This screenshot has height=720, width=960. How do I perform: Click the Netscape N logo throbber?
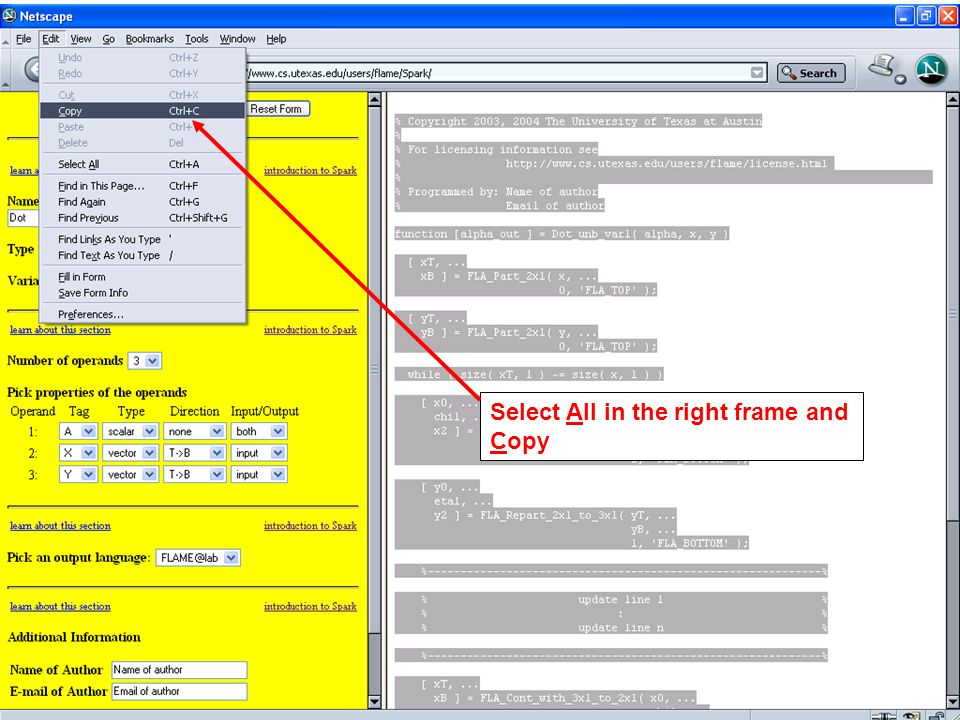(x=931, y=70)
